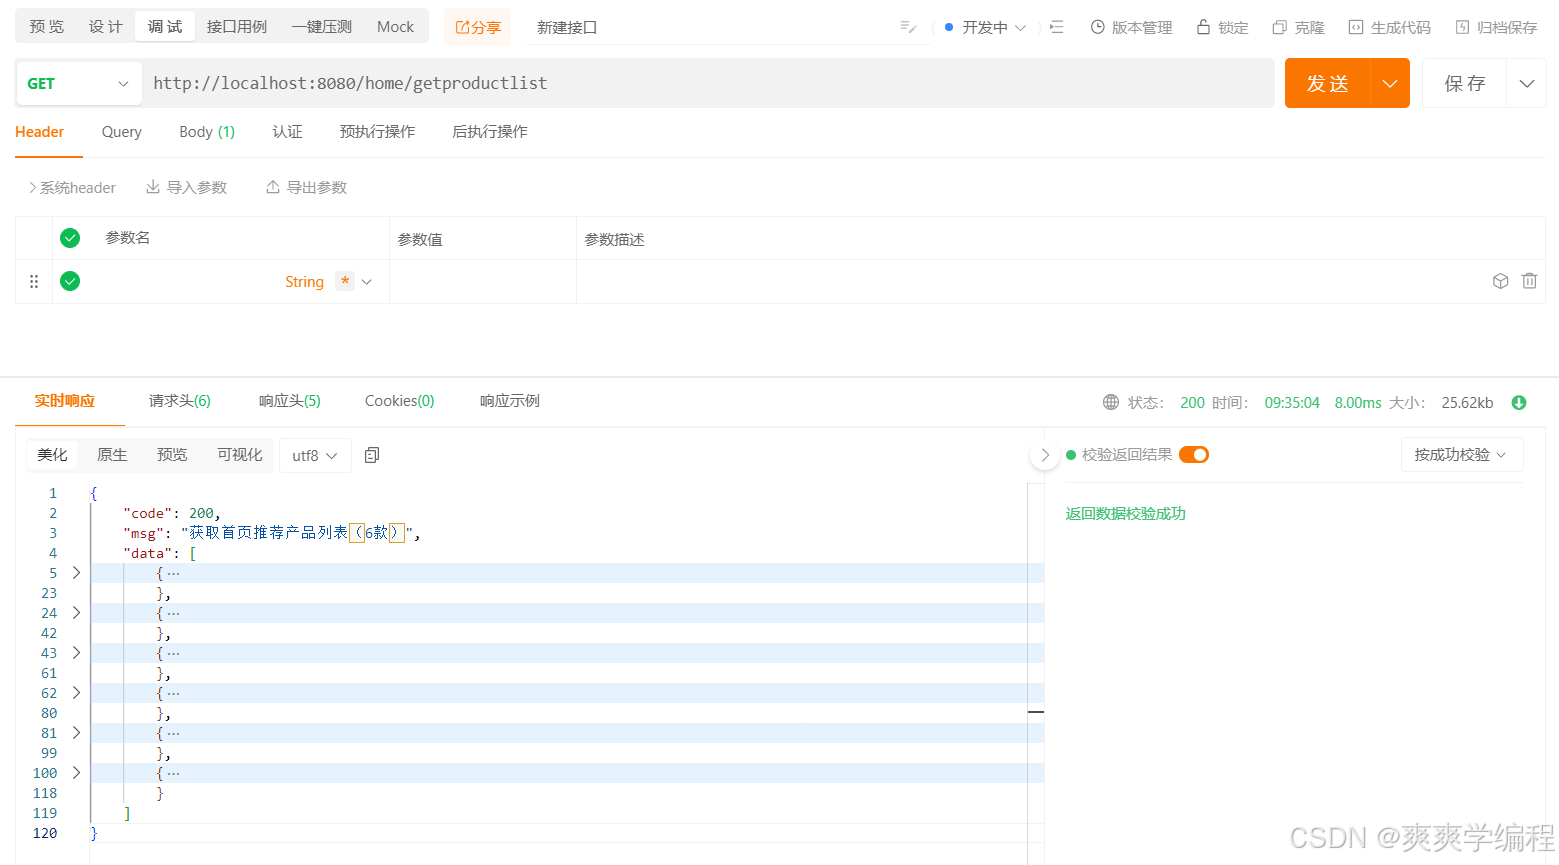Open the 发送 send options arrow
The image size is (1559, 865).
click(x=1390, y=83)
